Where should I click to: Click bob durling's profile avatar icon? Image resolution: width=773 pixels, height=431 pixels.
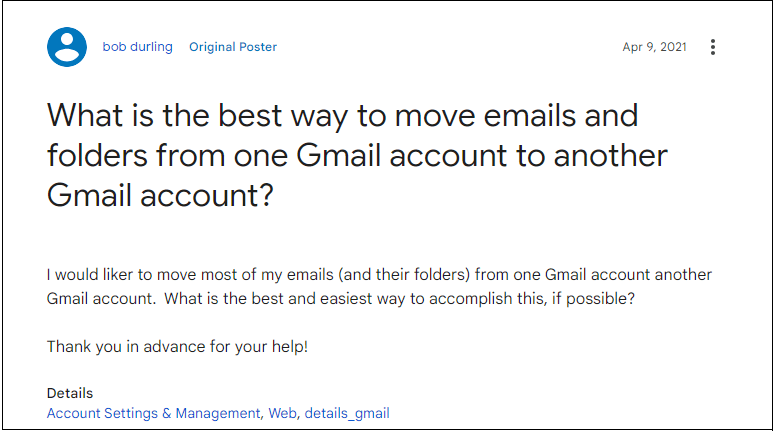point(67,47)
